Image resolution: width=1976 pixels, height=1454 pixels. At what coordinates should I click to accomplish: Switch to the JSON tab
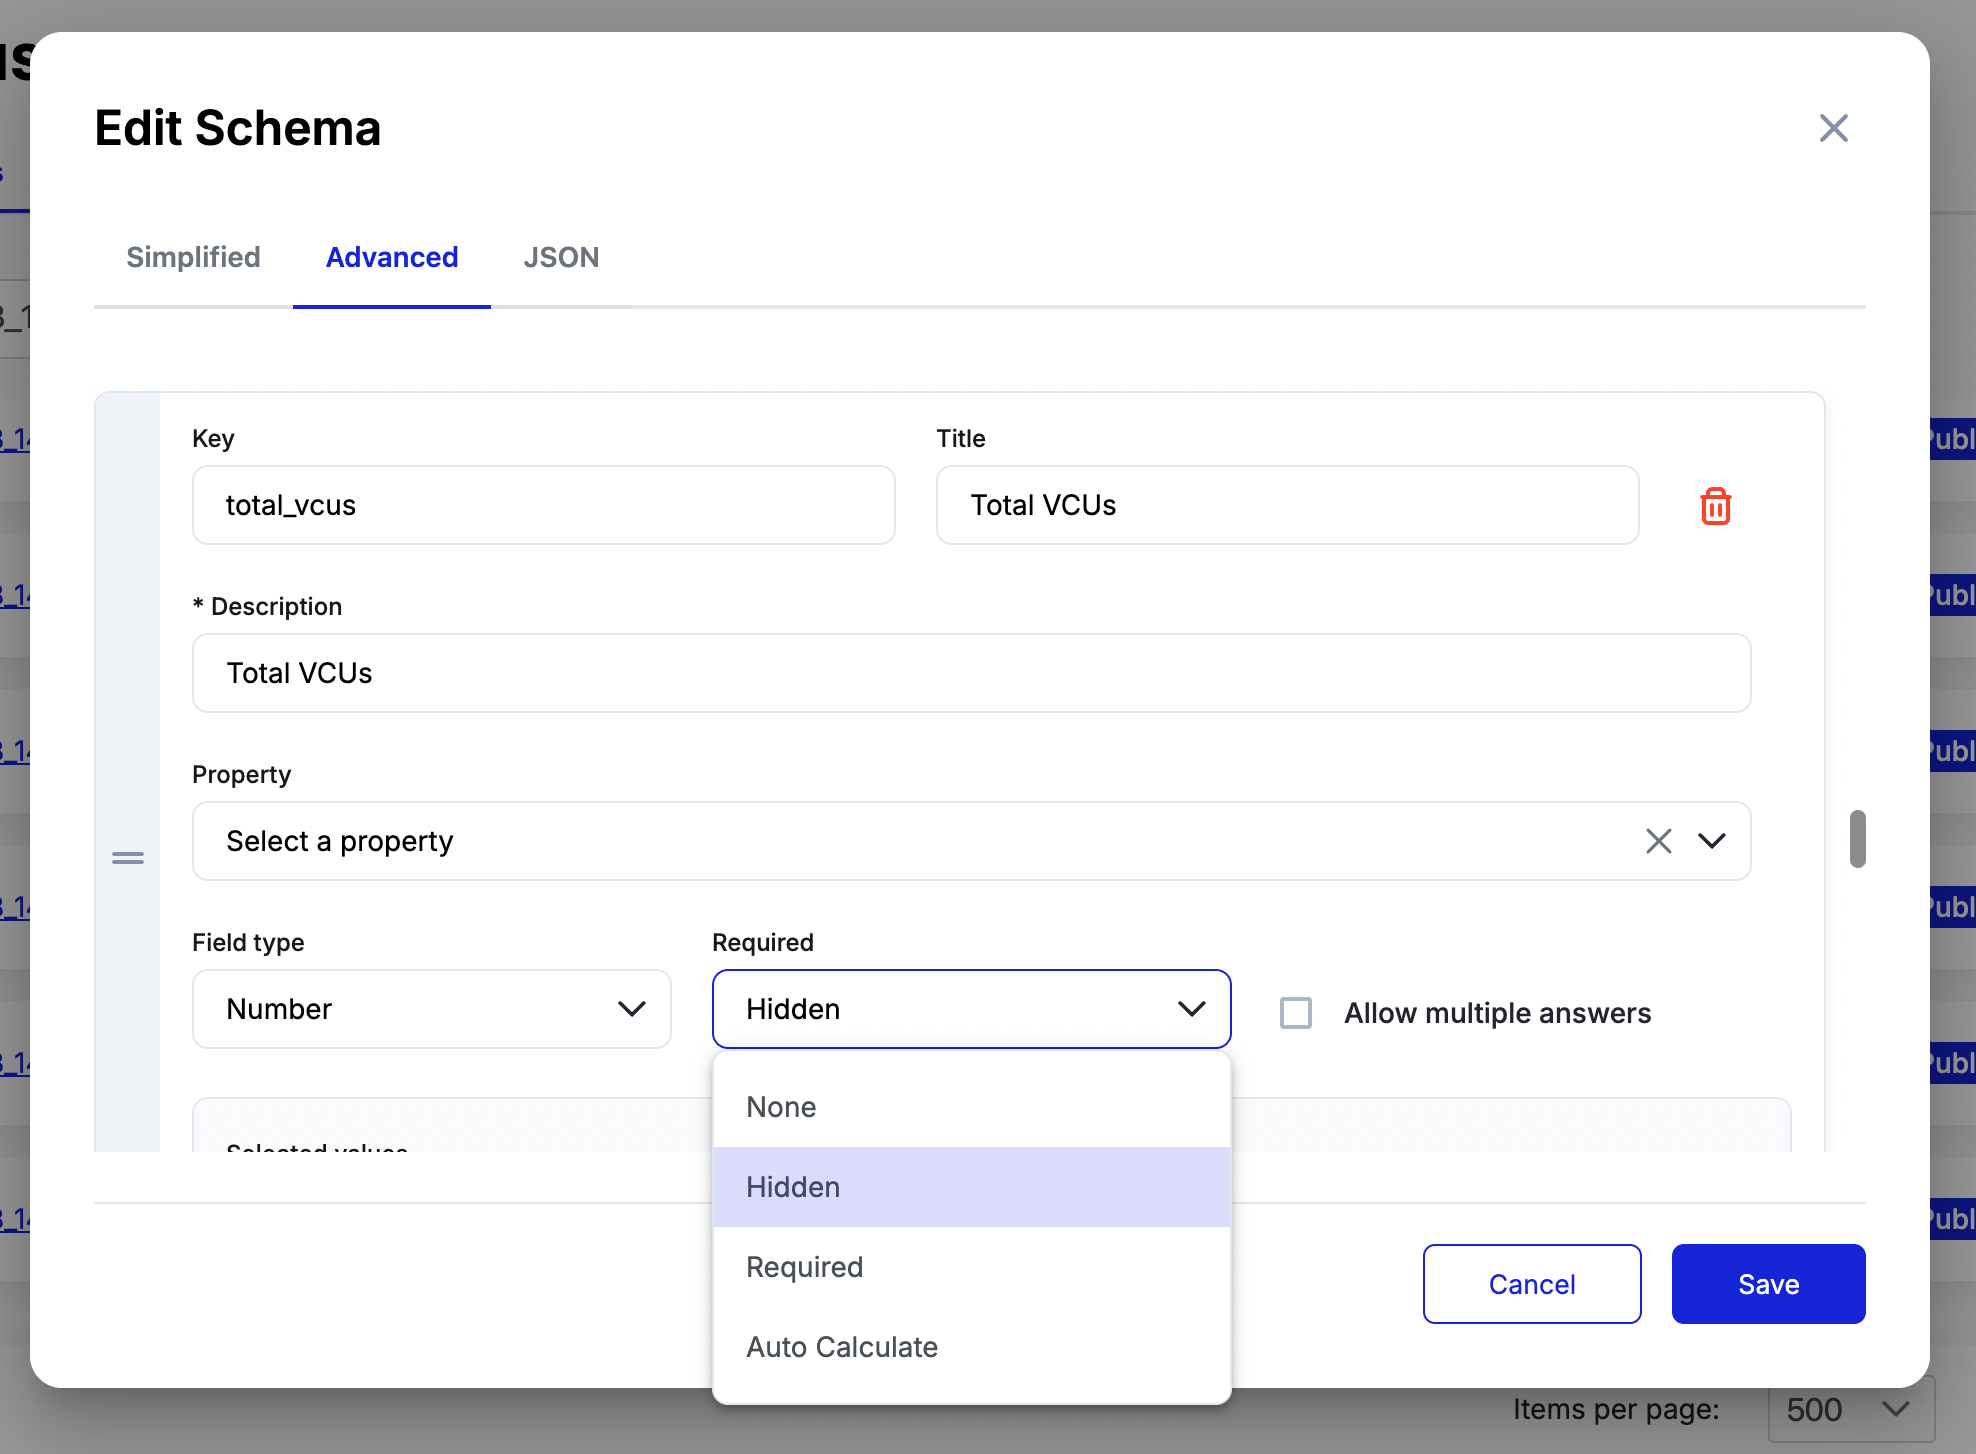(561, 257)
